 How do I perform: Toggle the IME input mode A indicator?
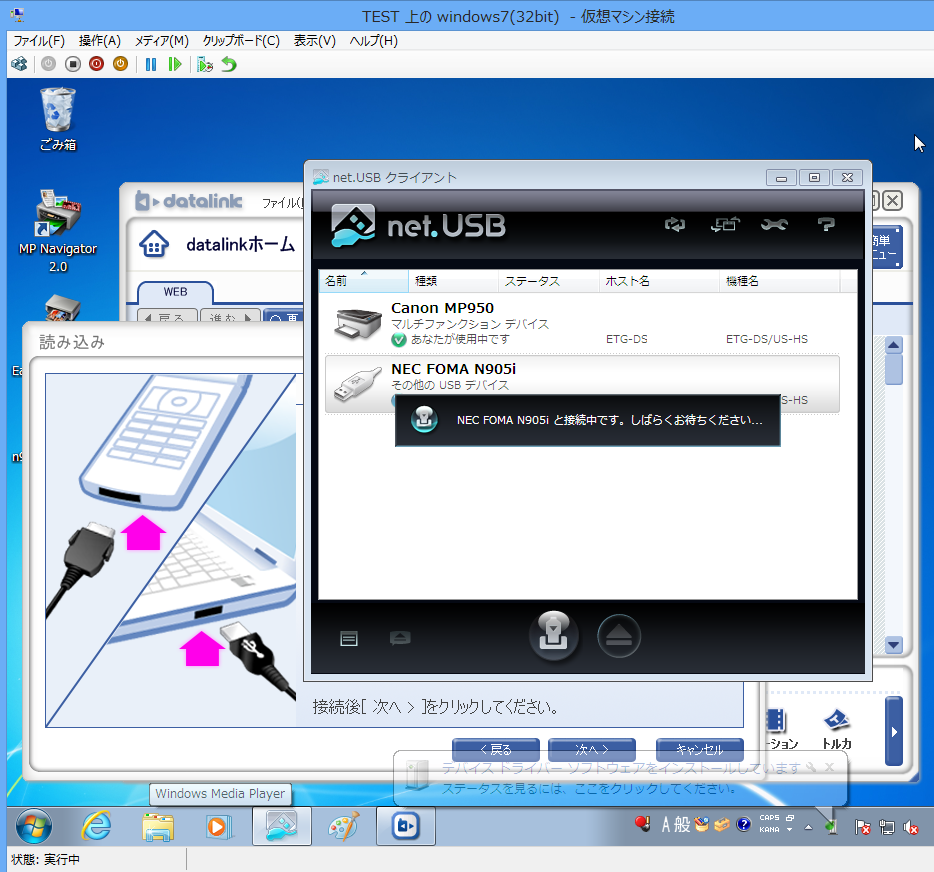click(665, 824)
